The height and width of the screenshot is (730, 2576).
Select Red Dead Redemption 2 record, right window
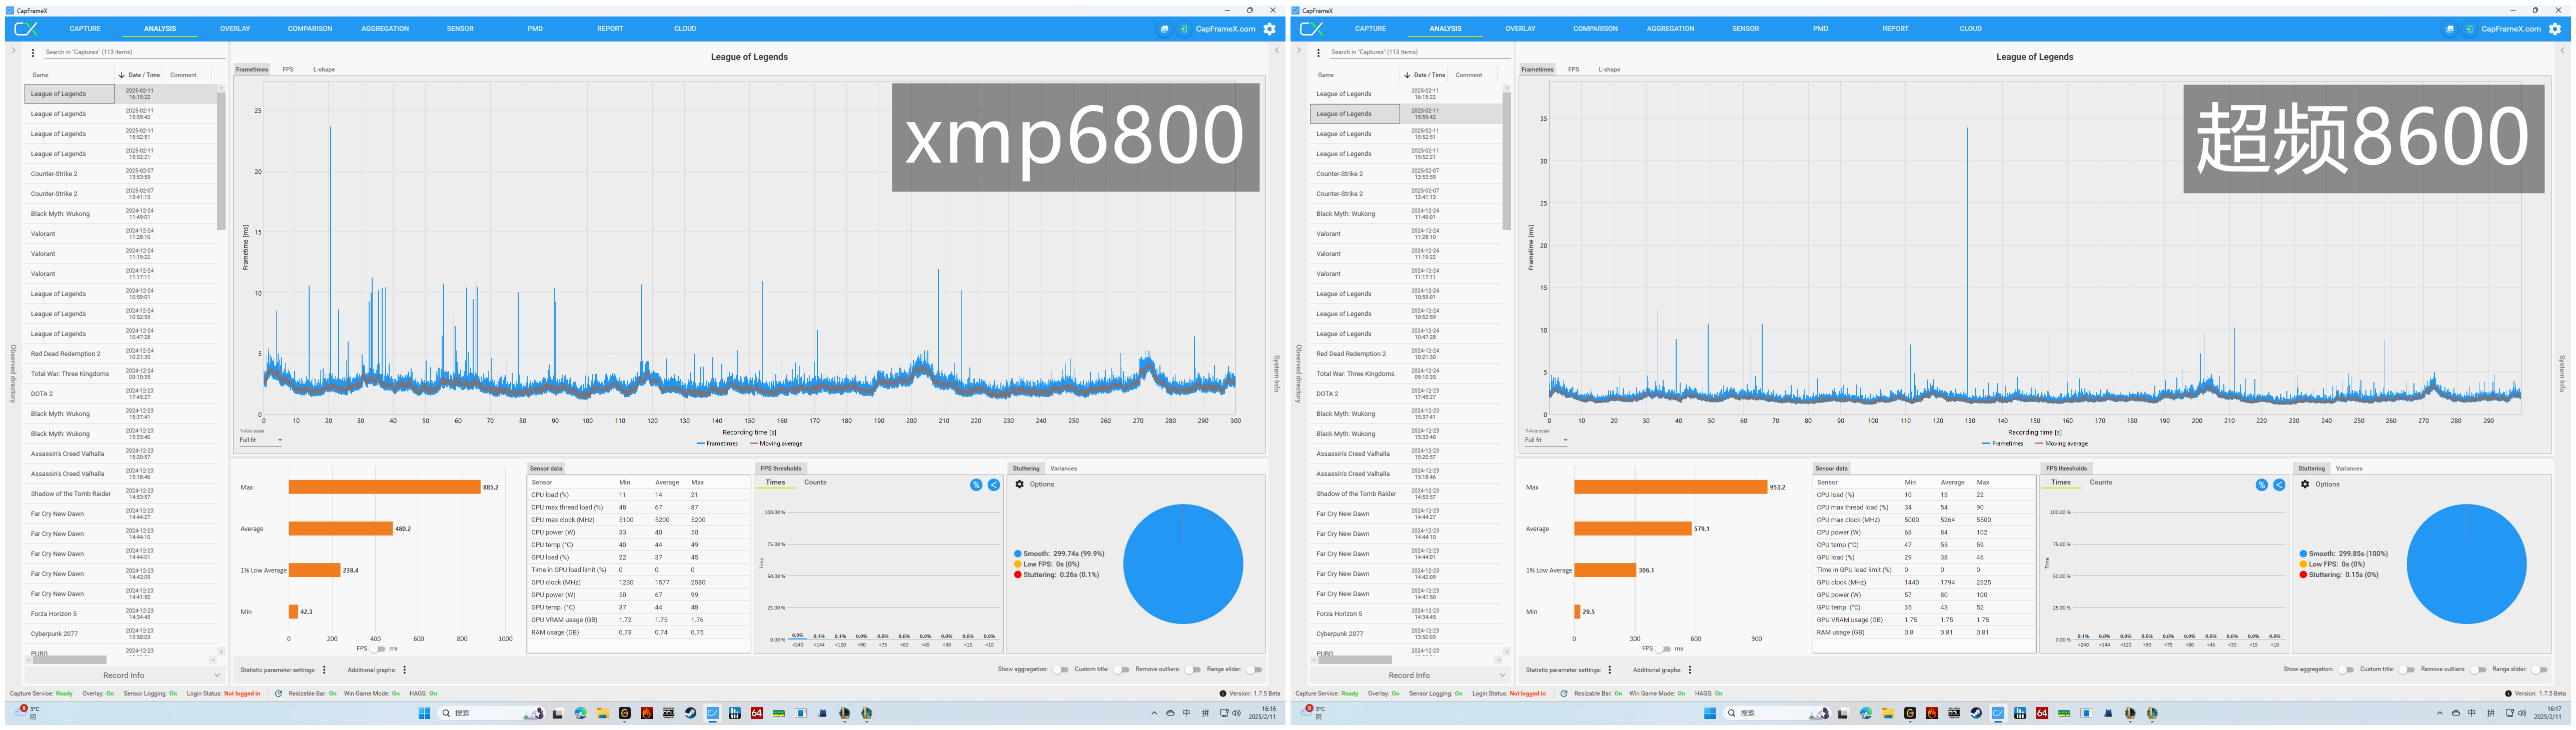[x=1406, y=354]
